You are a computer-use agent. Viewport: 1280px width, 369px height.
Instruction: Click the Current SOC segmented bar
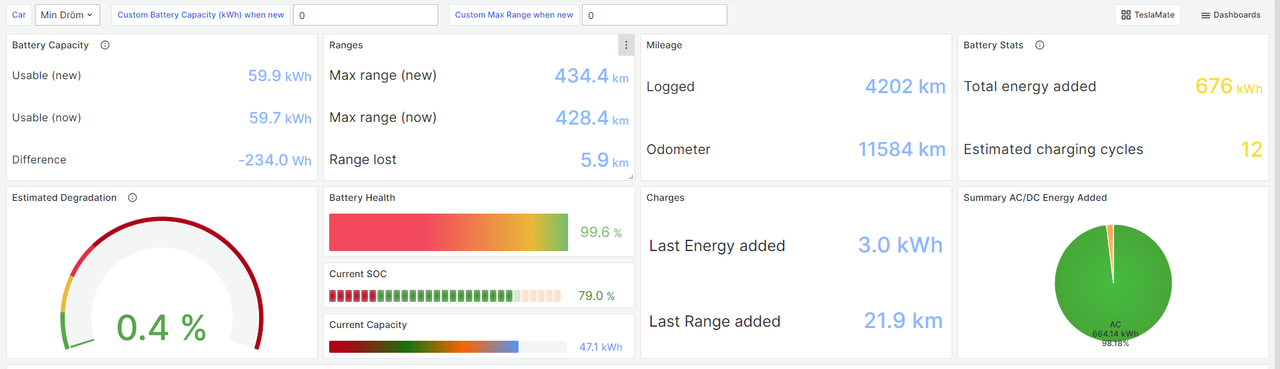tap(445, 296)
